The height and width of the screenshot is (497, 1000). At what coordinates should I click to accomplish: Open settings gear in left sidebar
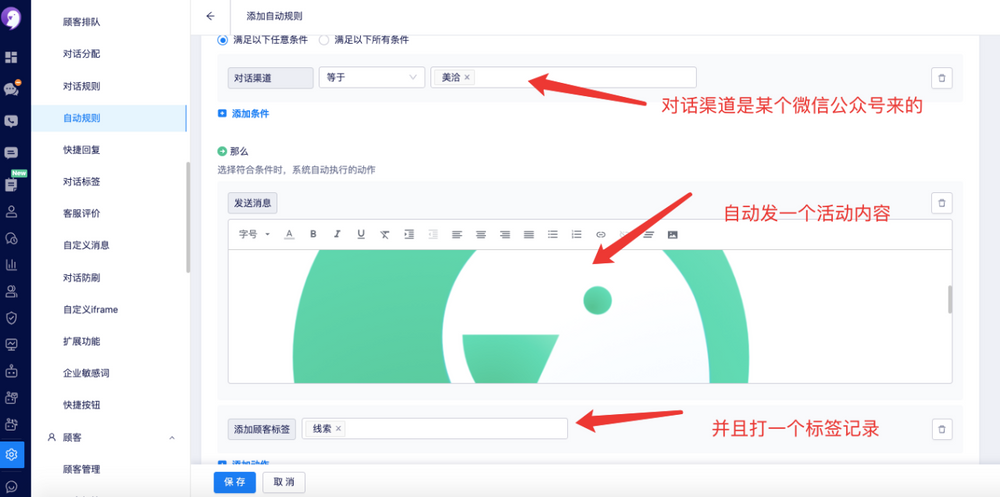click(x=12, y=455)
